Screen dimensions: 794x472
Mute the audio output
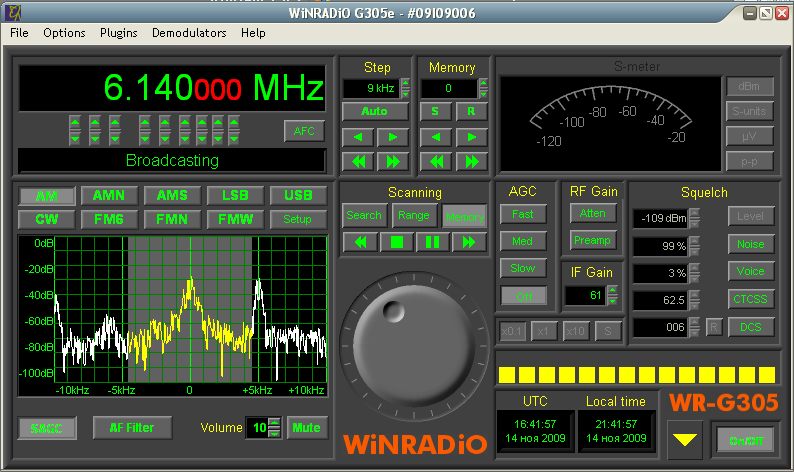click(x=307, y=428)
